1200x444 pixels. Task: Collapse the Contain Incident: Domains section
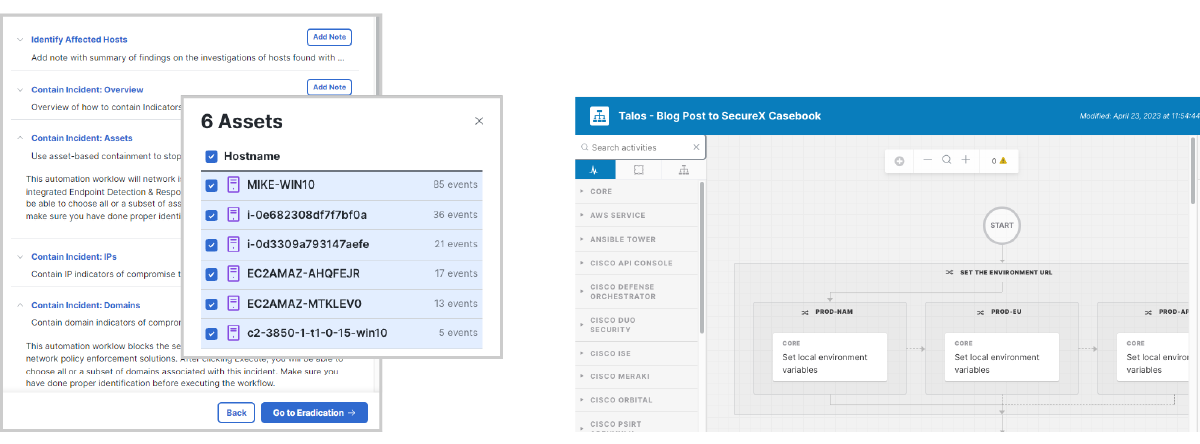(20, 305)
